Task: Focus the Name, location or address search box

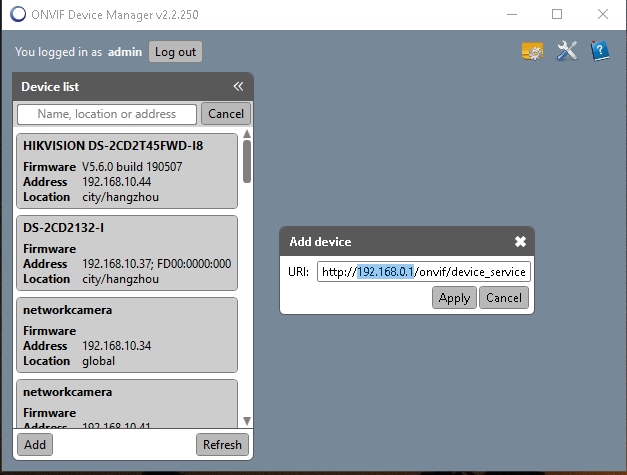Action: 107,114
